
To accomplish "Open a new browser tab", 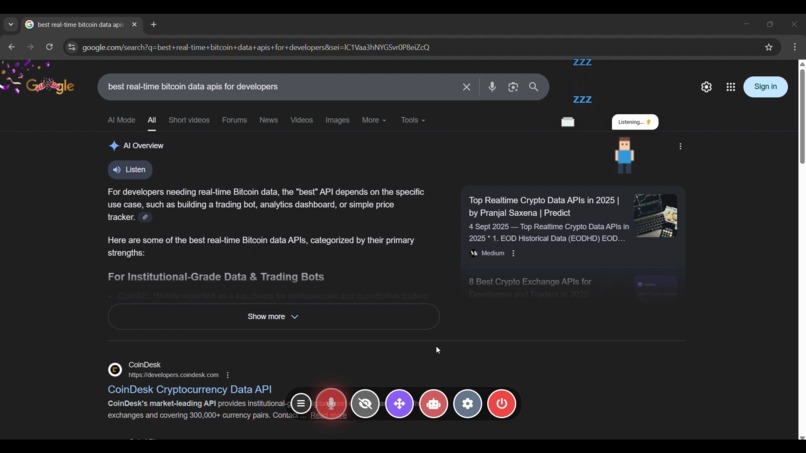I will (x=153, y=24).
